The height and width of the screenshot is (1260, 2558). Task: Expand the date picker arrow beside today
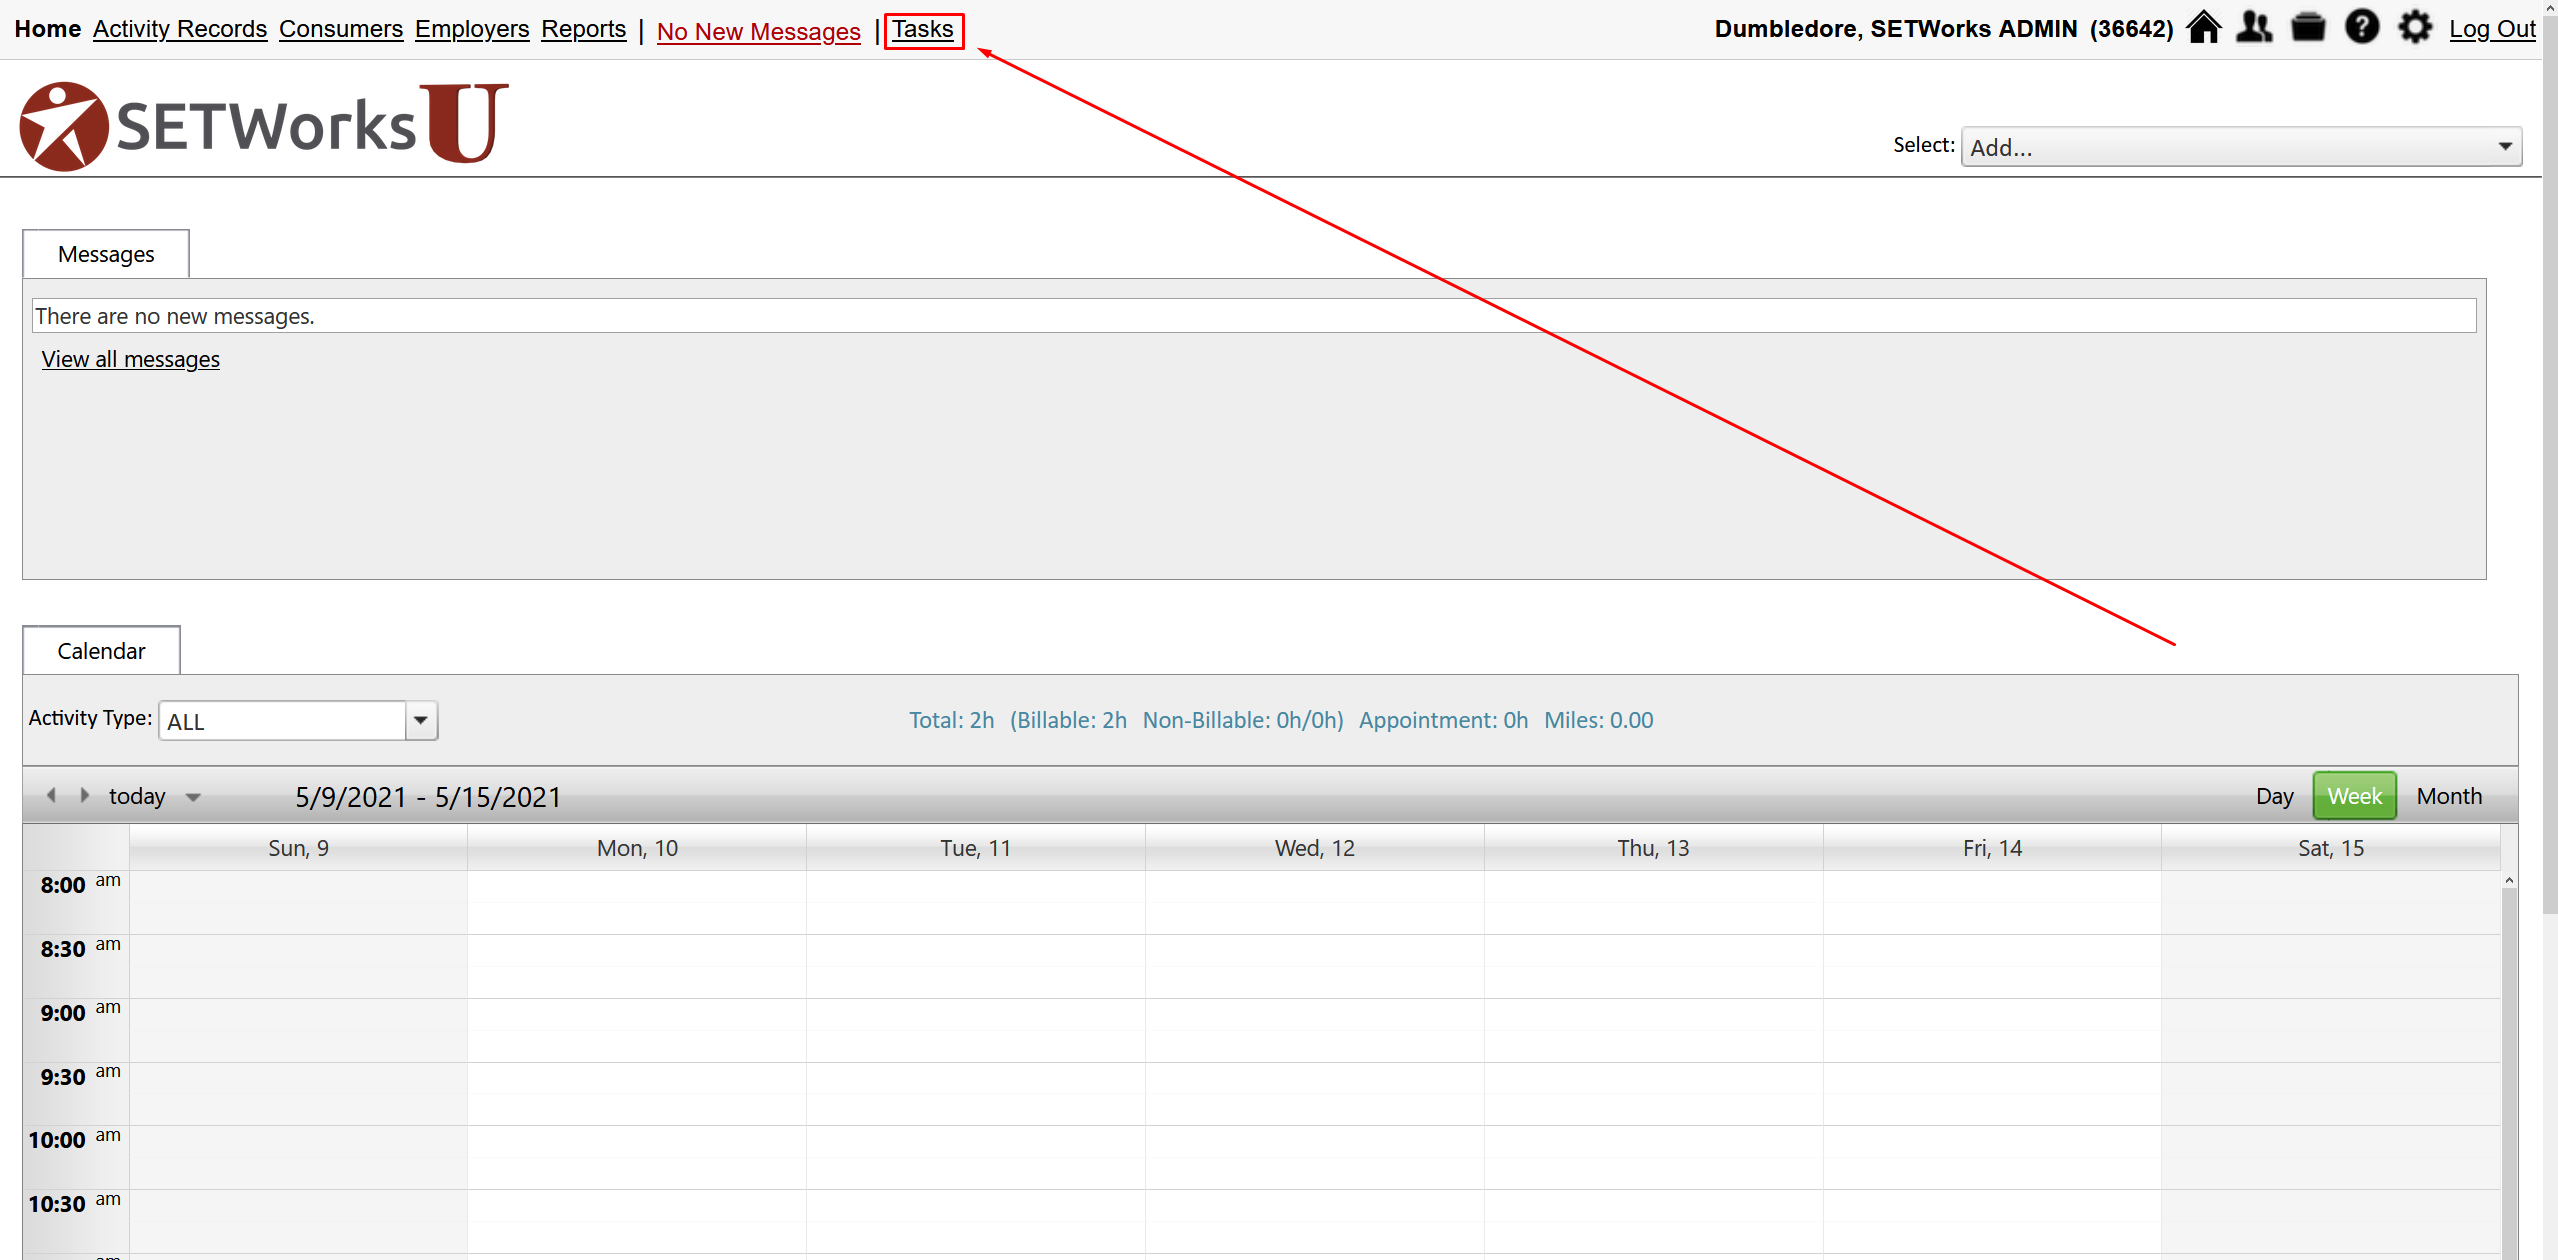tap(193, 797)
